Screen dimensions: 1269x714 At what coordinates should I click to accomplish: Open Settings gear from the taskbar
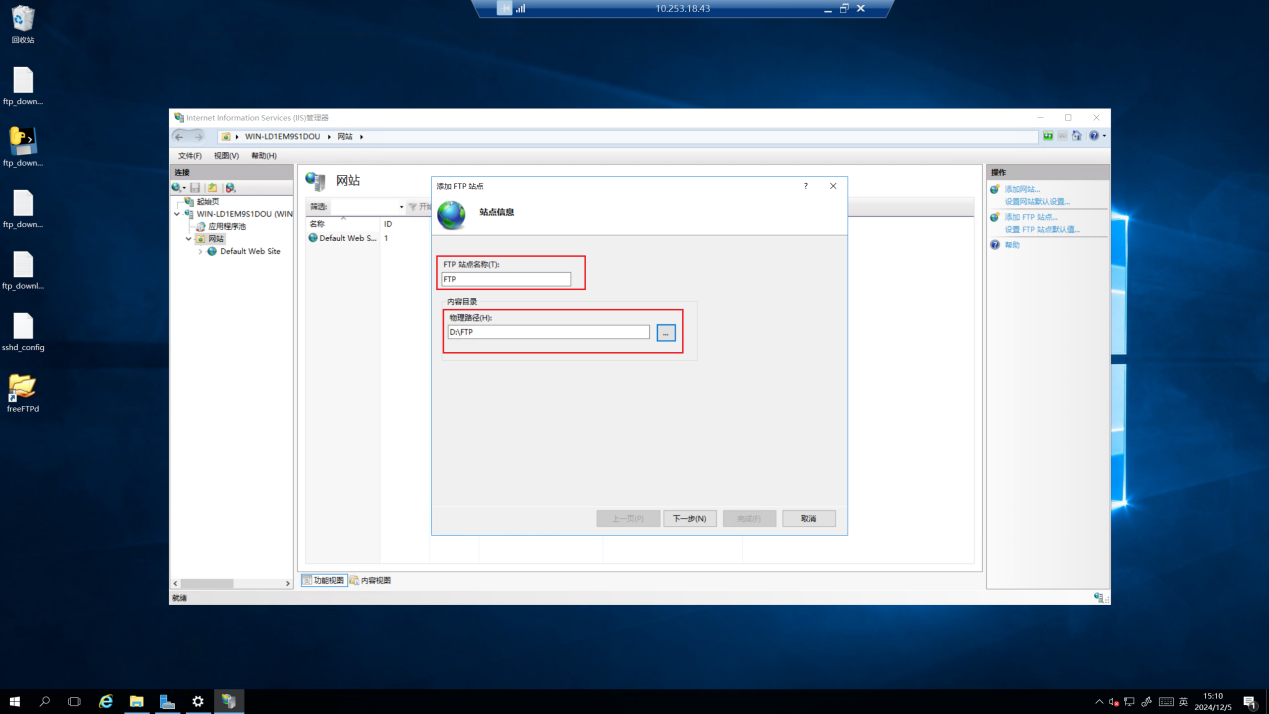click(x=198, y=702)
